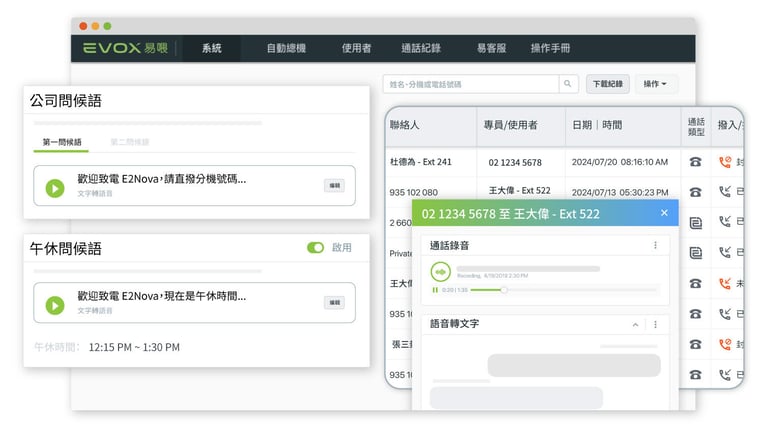Click phone call-type icon in 935 102 080 row
763x429 pixels.
pos(695,192)
